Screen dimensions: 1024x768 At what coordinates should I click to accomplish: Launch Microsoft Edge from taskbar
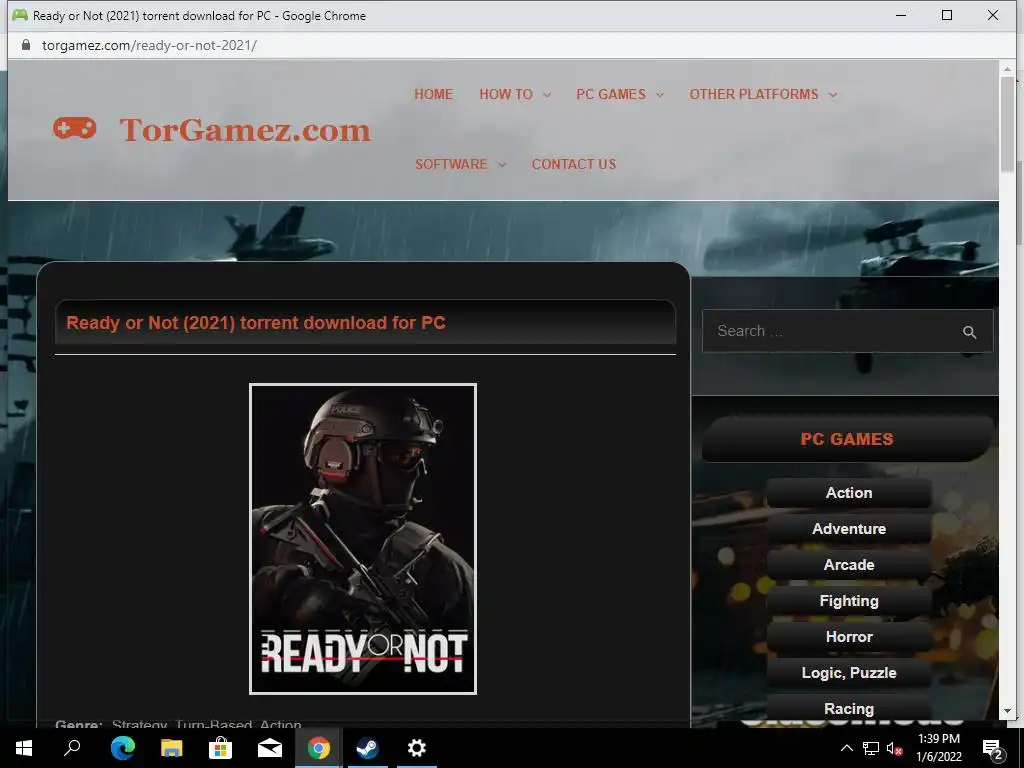tap(123, 748)
